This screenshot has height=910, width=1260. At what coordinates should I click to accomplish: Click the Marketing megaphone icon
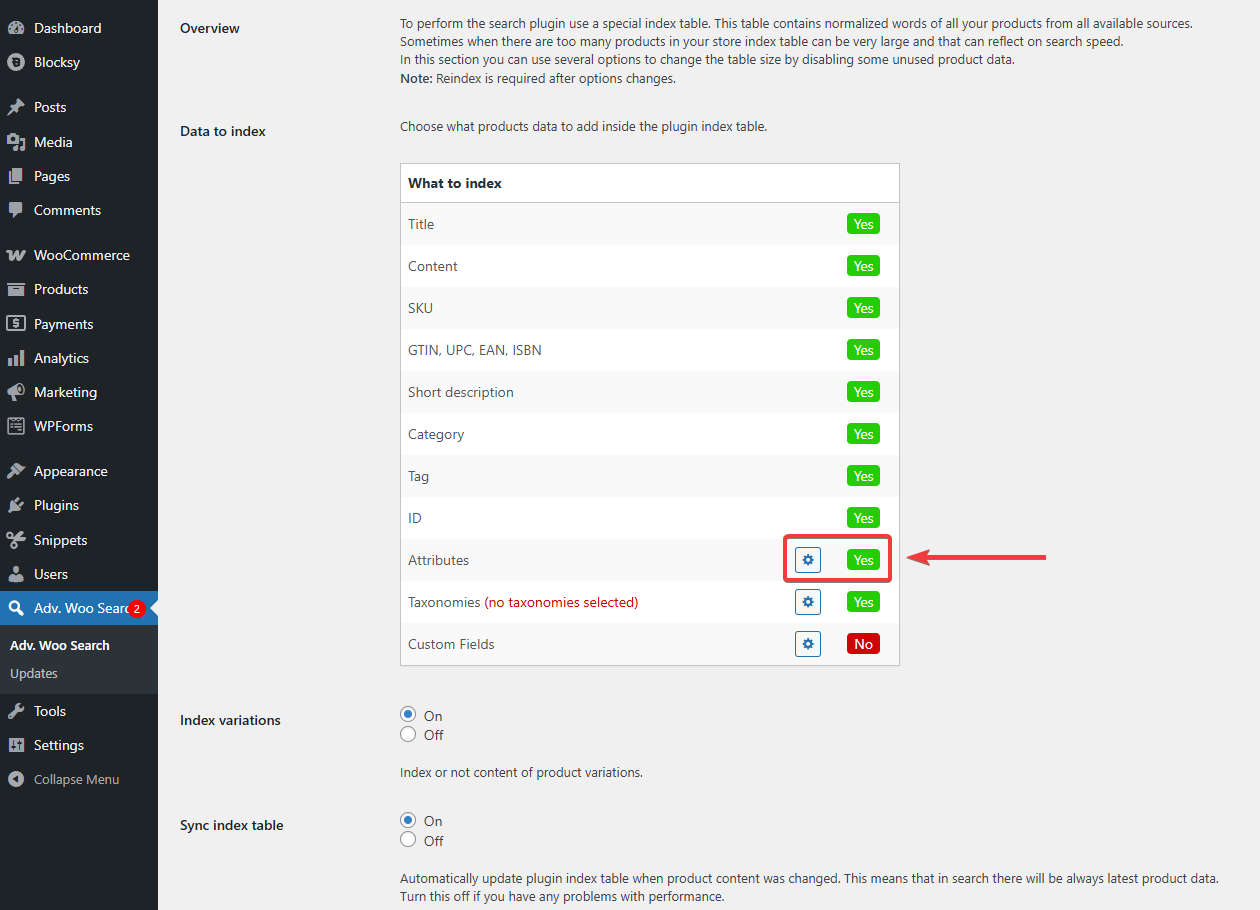pyautogui.click(x=16, y=392)
